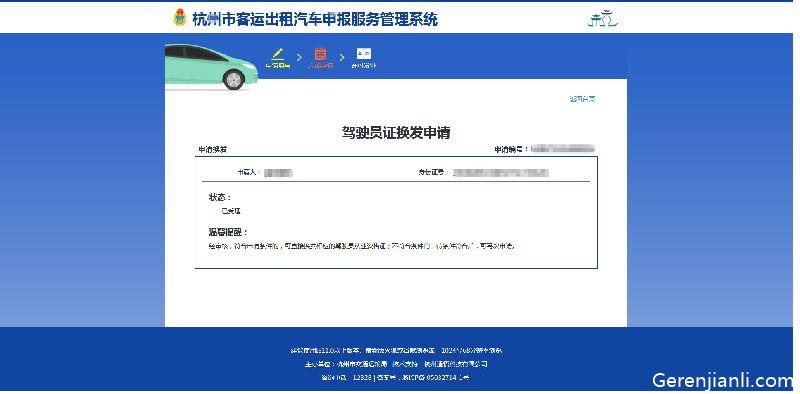Click the system title 杭州市客运出租汽车申报服务管理系统
This screenshot has height=394, width=800.
315,19
